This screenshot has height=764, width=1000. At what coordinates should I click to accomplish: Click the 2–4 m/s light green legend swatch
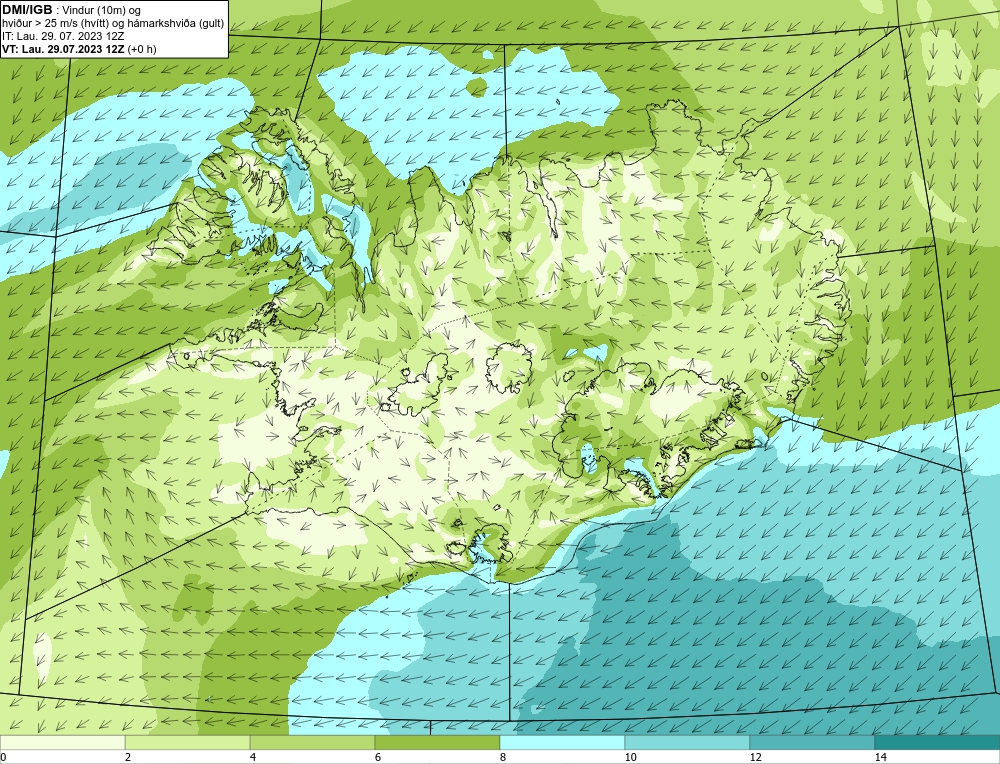point(188,742)
